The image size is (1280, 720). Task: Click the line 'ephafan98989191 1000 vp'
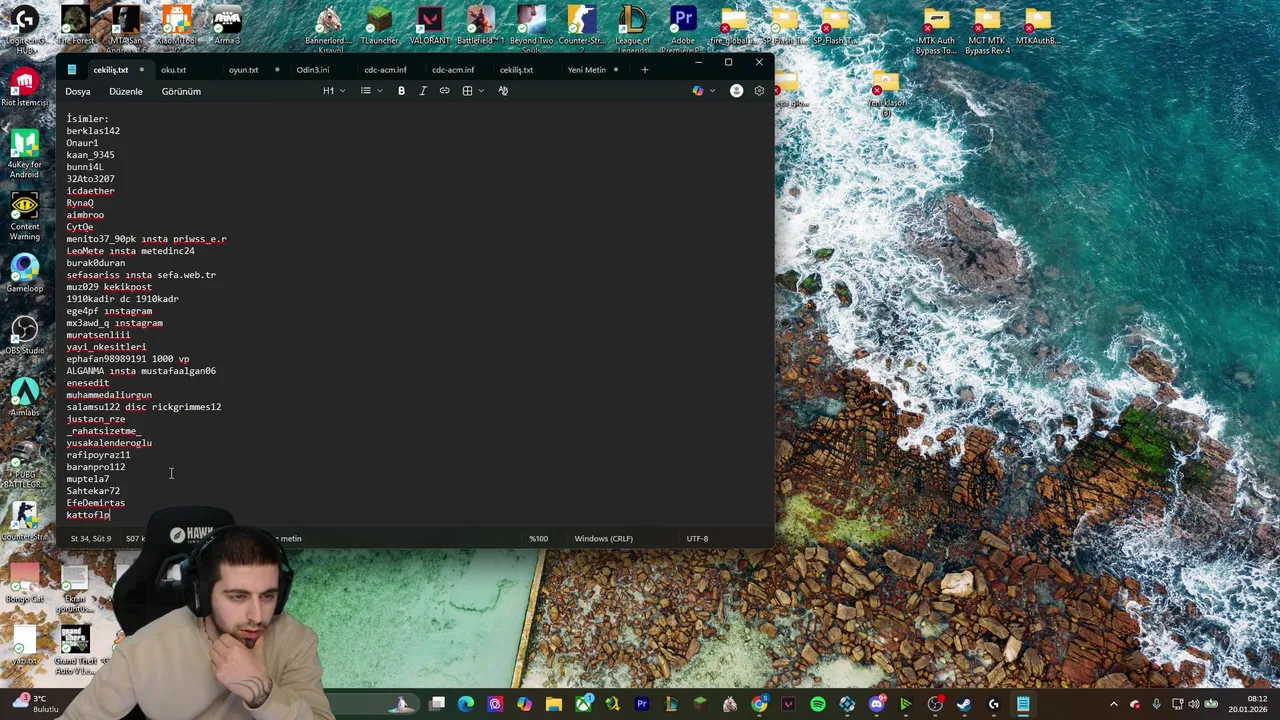click(128, 359)
